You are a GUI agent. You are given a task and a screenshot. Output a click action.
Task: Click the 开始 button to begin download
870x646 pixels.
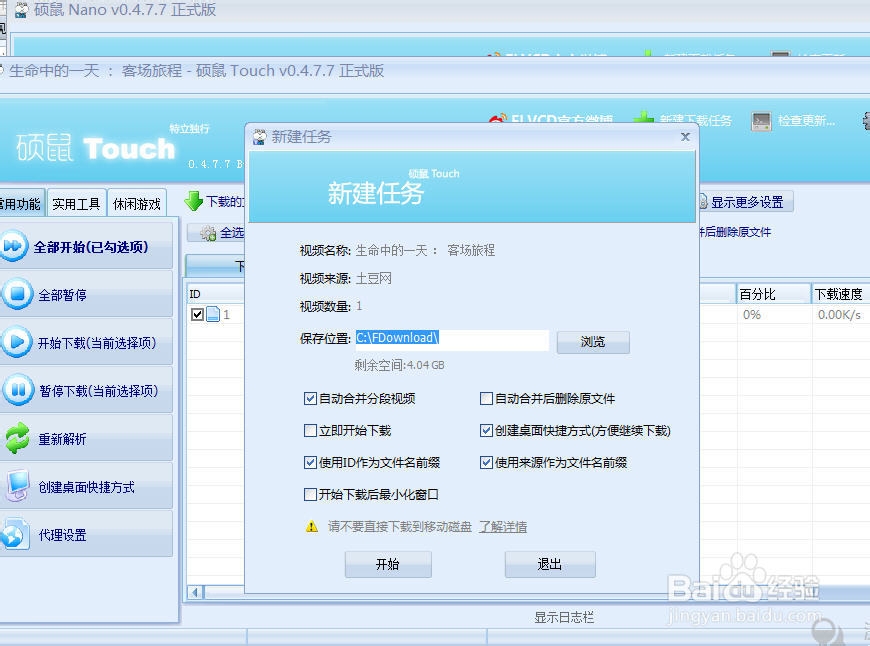click(x=388, y=564)
